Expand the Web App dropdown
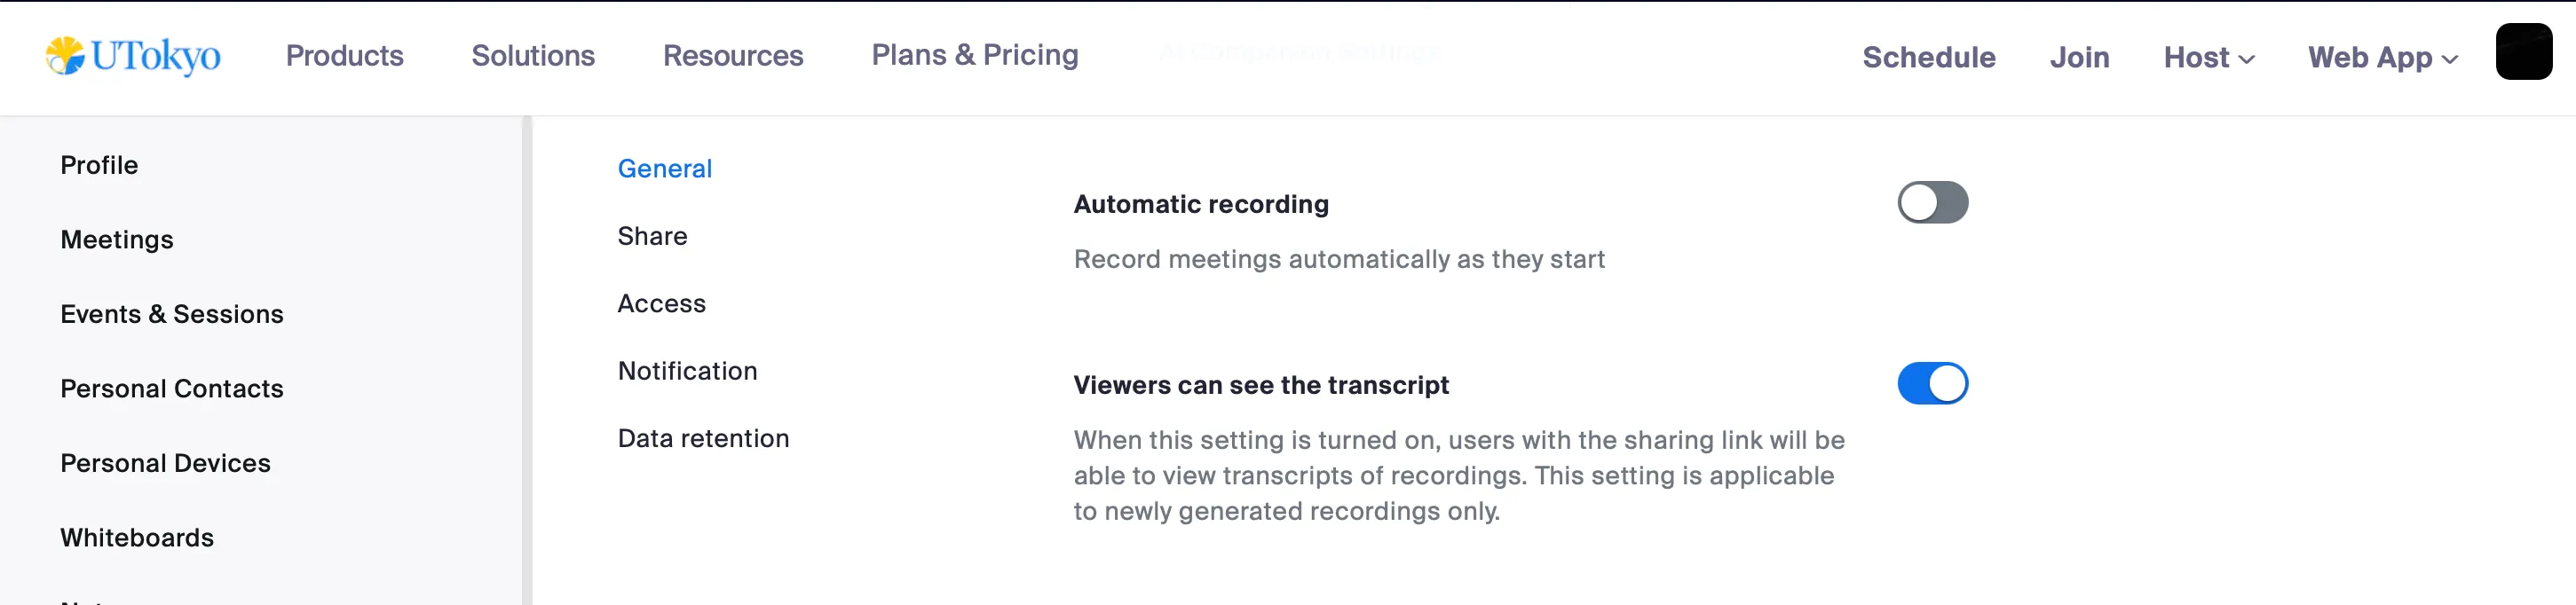2576x605 pixels. [2382, 57]
